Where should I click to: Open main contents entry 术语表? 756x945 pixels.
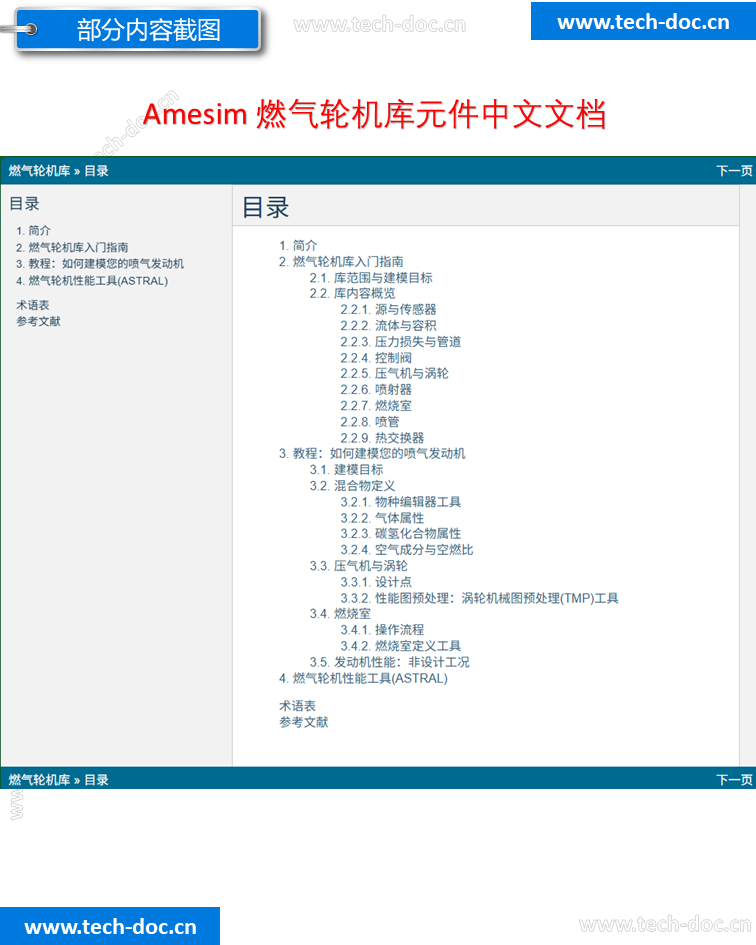tap(297, 706)
